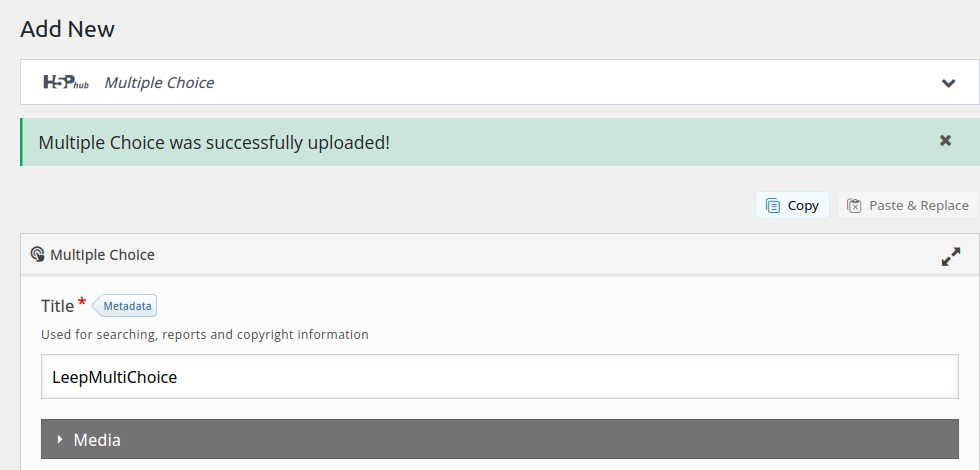Expand the H5P hub content type chevron
980x470 pixels.
coord(948,82)
